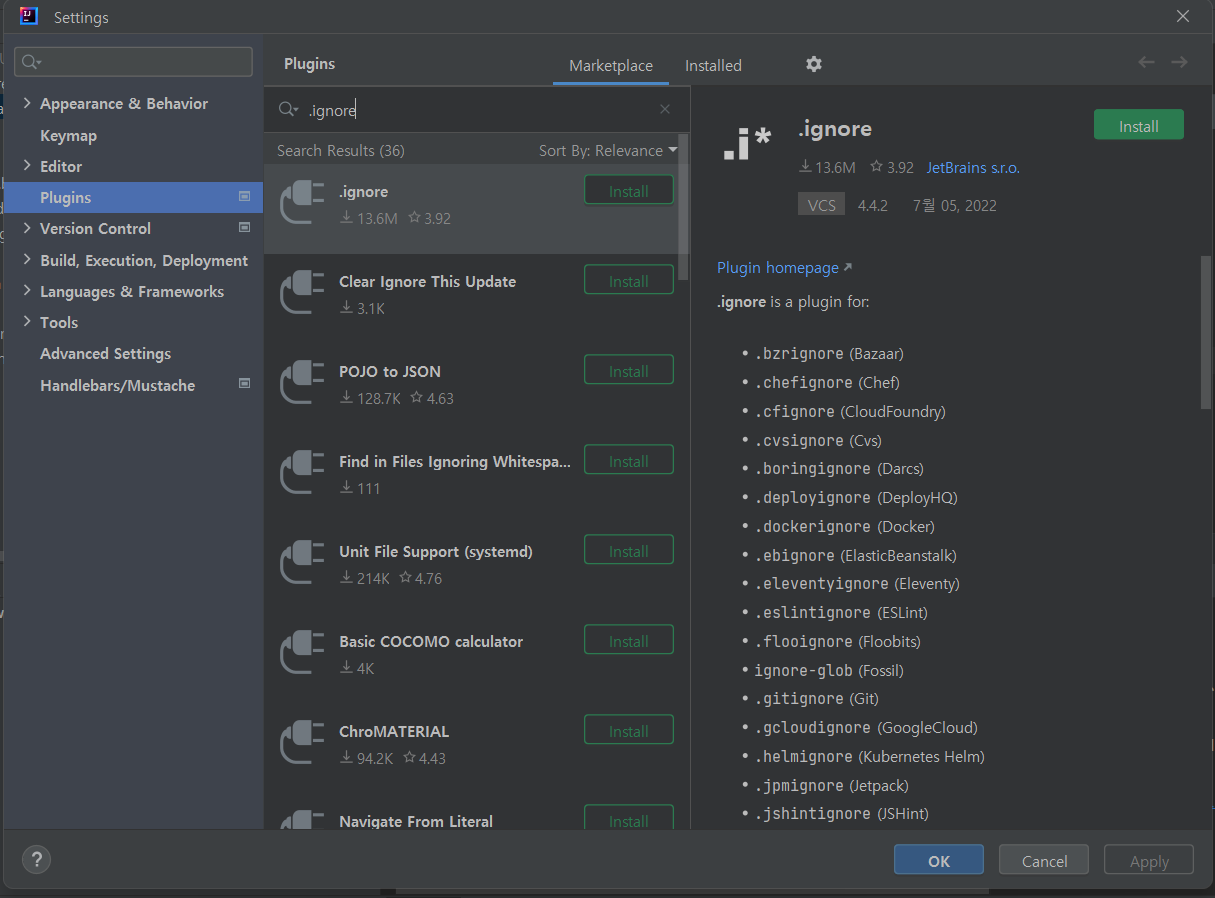This screenshot has height=898, width=1215.
Task: Click the project-level icon beside Version Control
Action: 244,228
